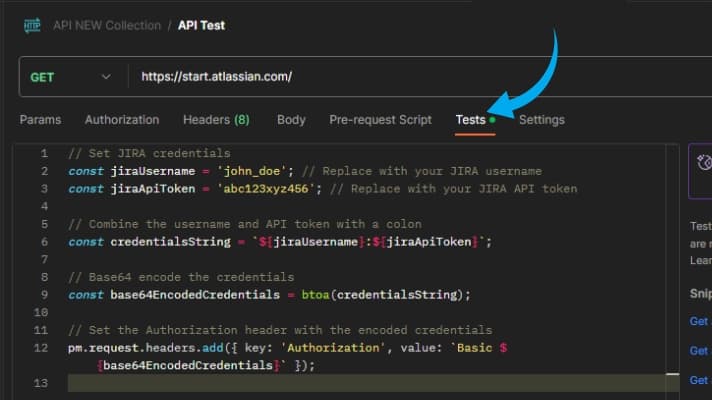Open the API NEW Collection breadcrumb
The height and width of the screenshot is (400, 712).
point(107,25)
